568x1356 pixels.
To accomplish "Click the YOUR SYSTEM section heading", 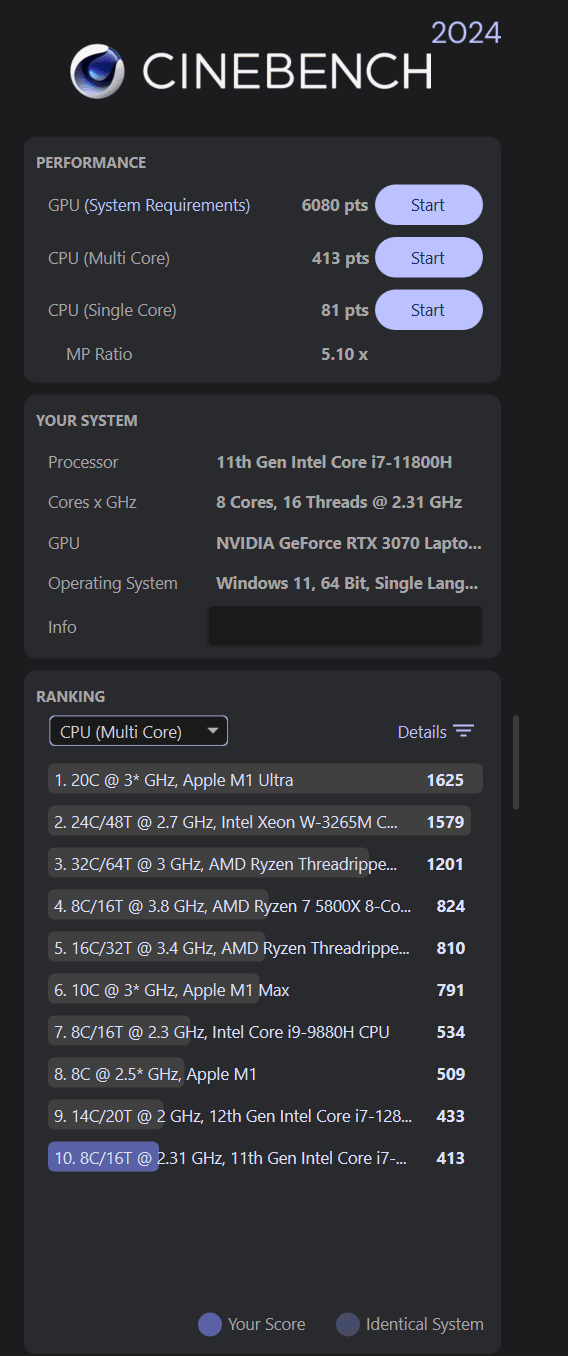I will pyautogui.click(x=87, y=420).
